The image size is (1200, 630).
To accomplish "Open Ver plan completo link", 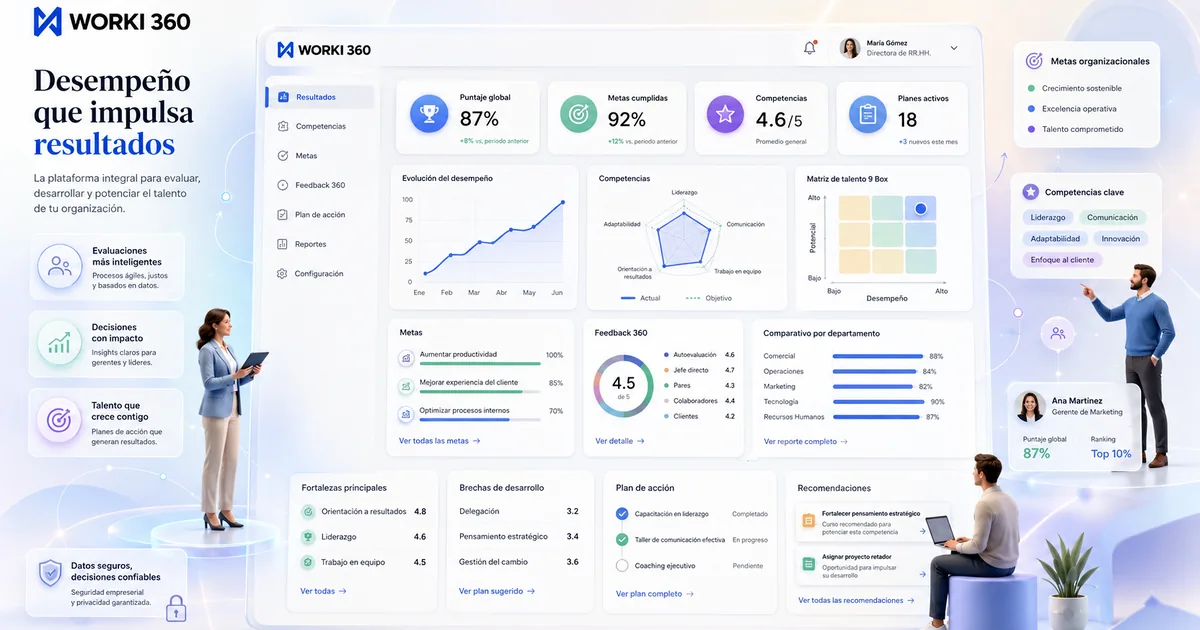I will tap(655, 593).
